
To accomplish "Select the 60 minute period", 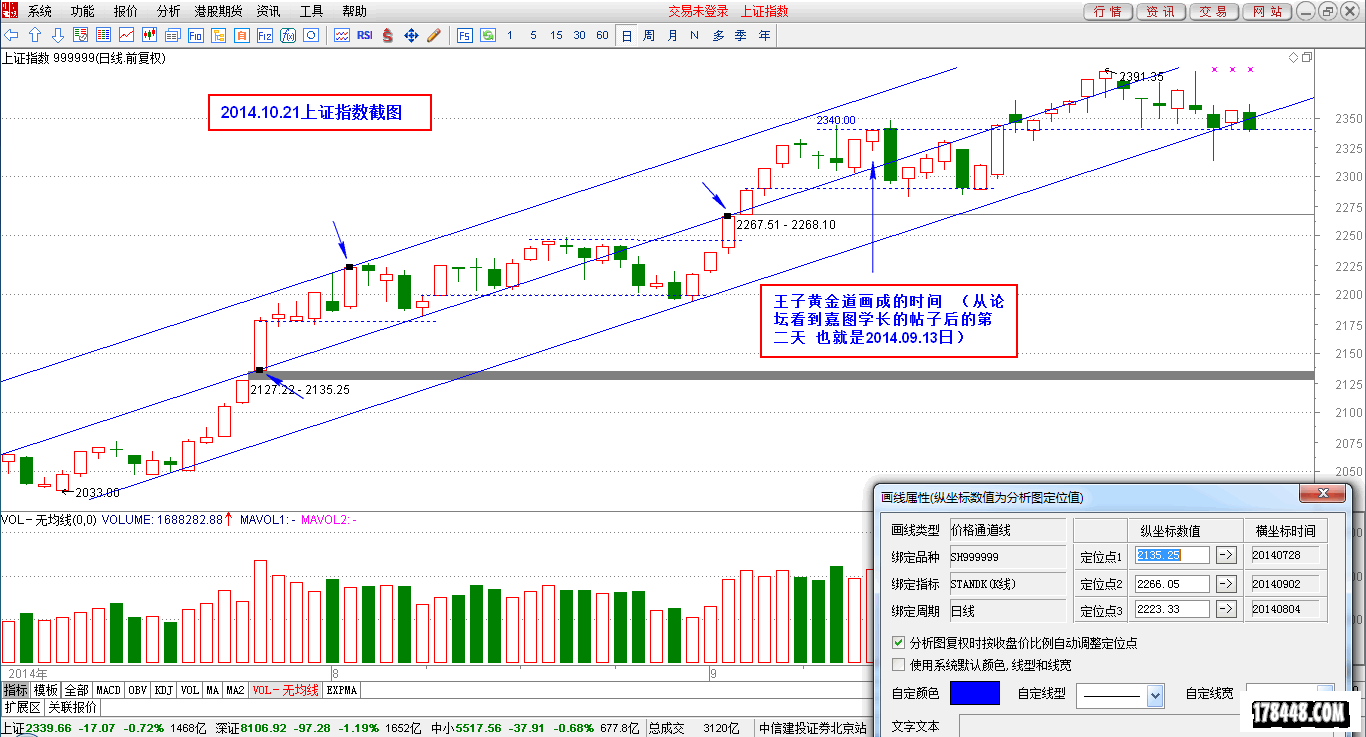I will [602, 35].
